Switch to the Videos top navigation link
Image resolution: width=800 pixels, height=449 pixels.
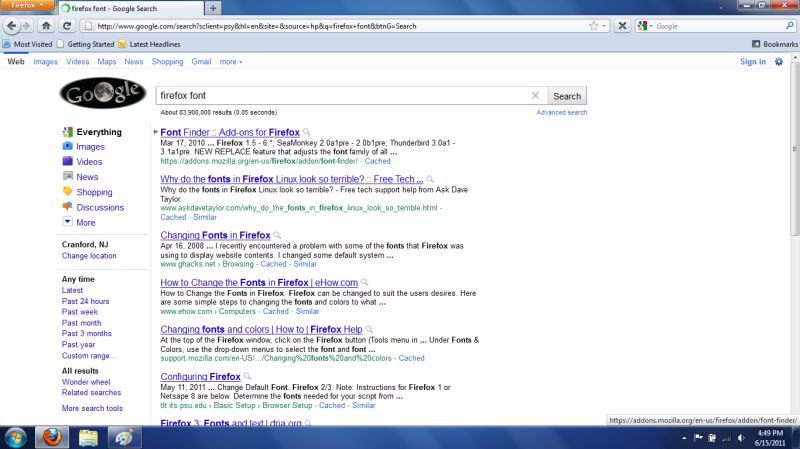click(x=78, y=61)
